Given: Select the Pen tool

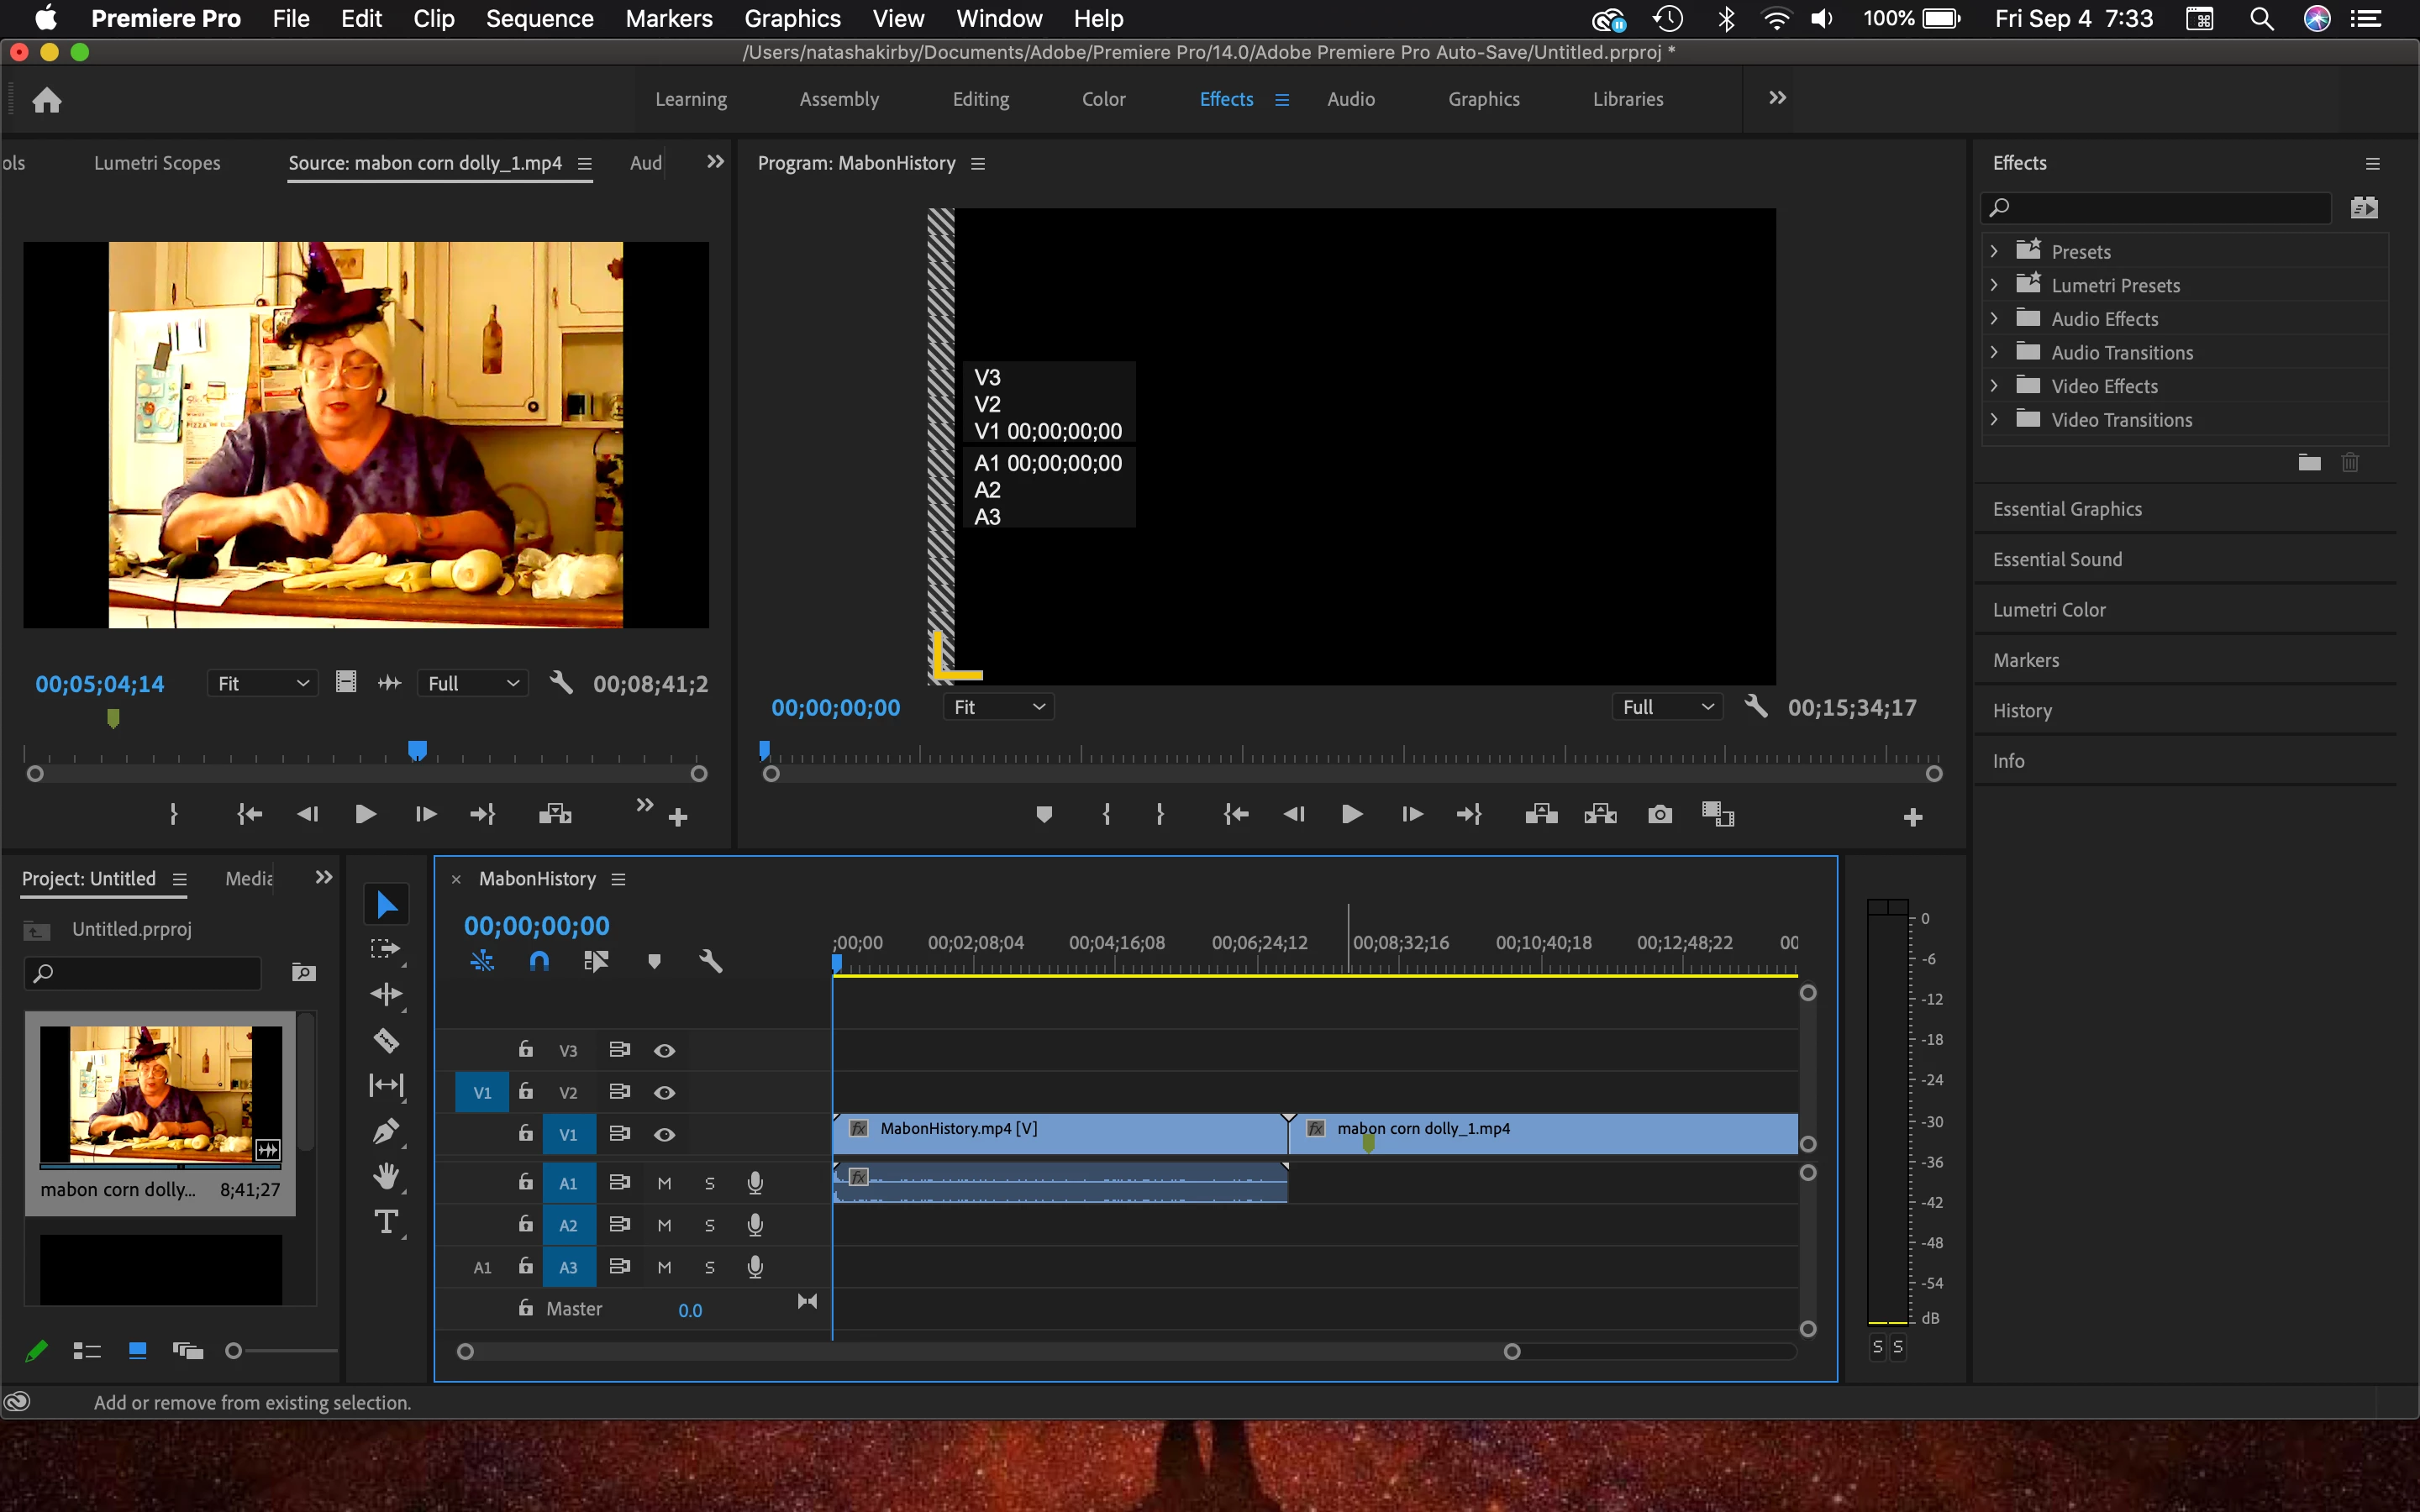Looking at the screenshot, I should pyautogui.click(x=386, y=1131).
